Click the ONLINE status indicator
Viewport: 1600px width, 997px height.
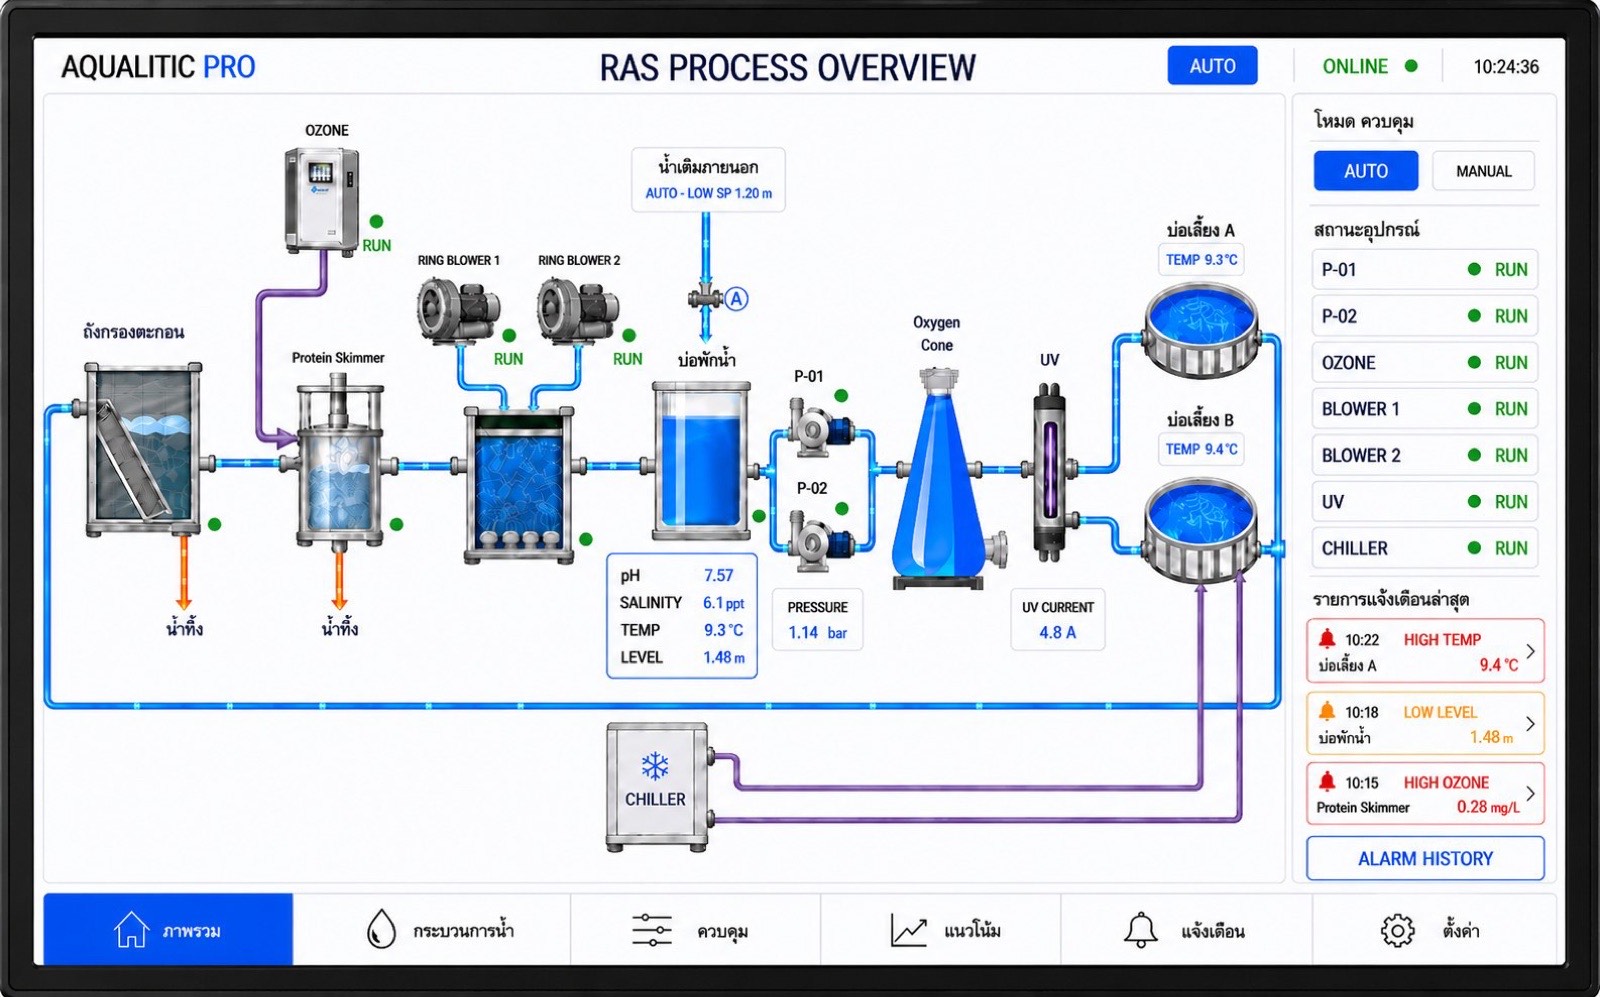point(1370,66)
